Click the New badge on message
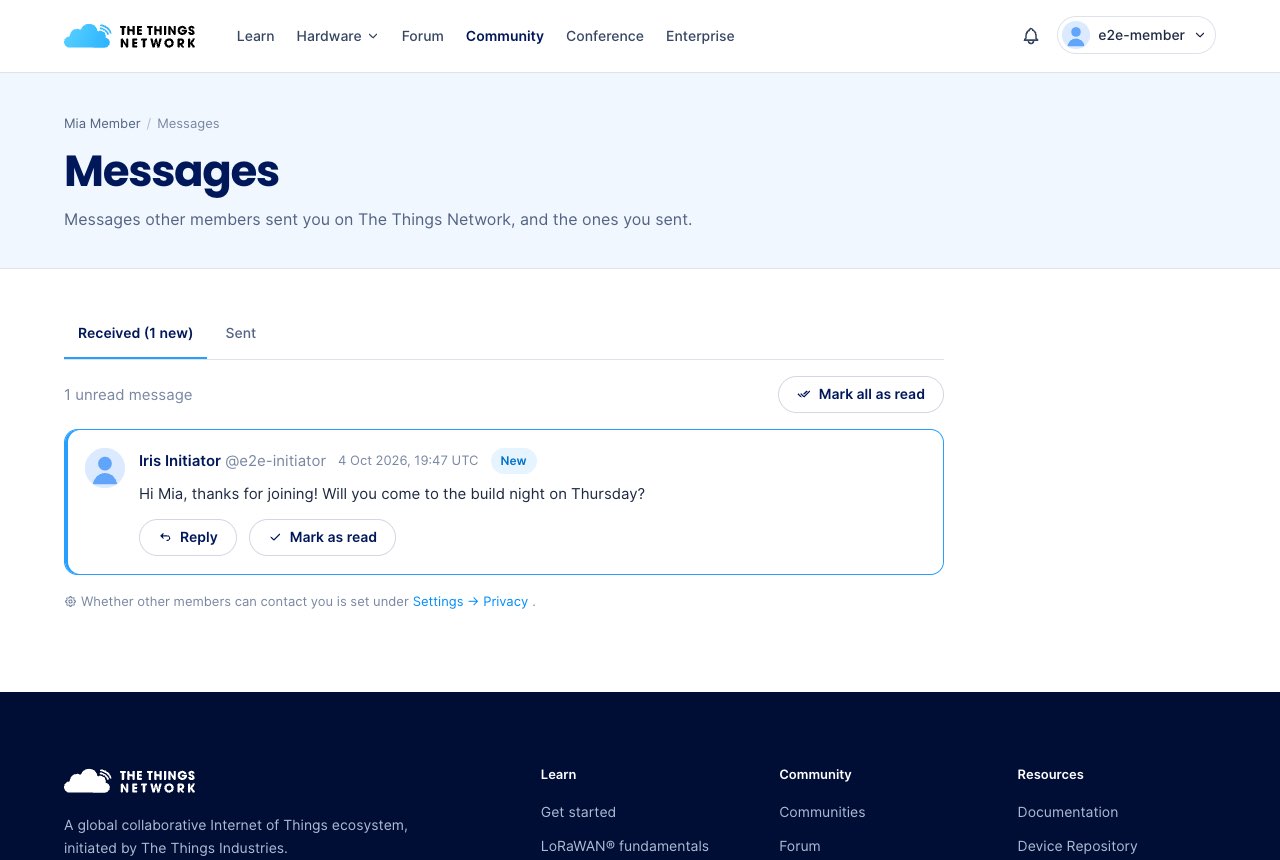The width and height of the screenshot is (1280, 860). (513, 460)
